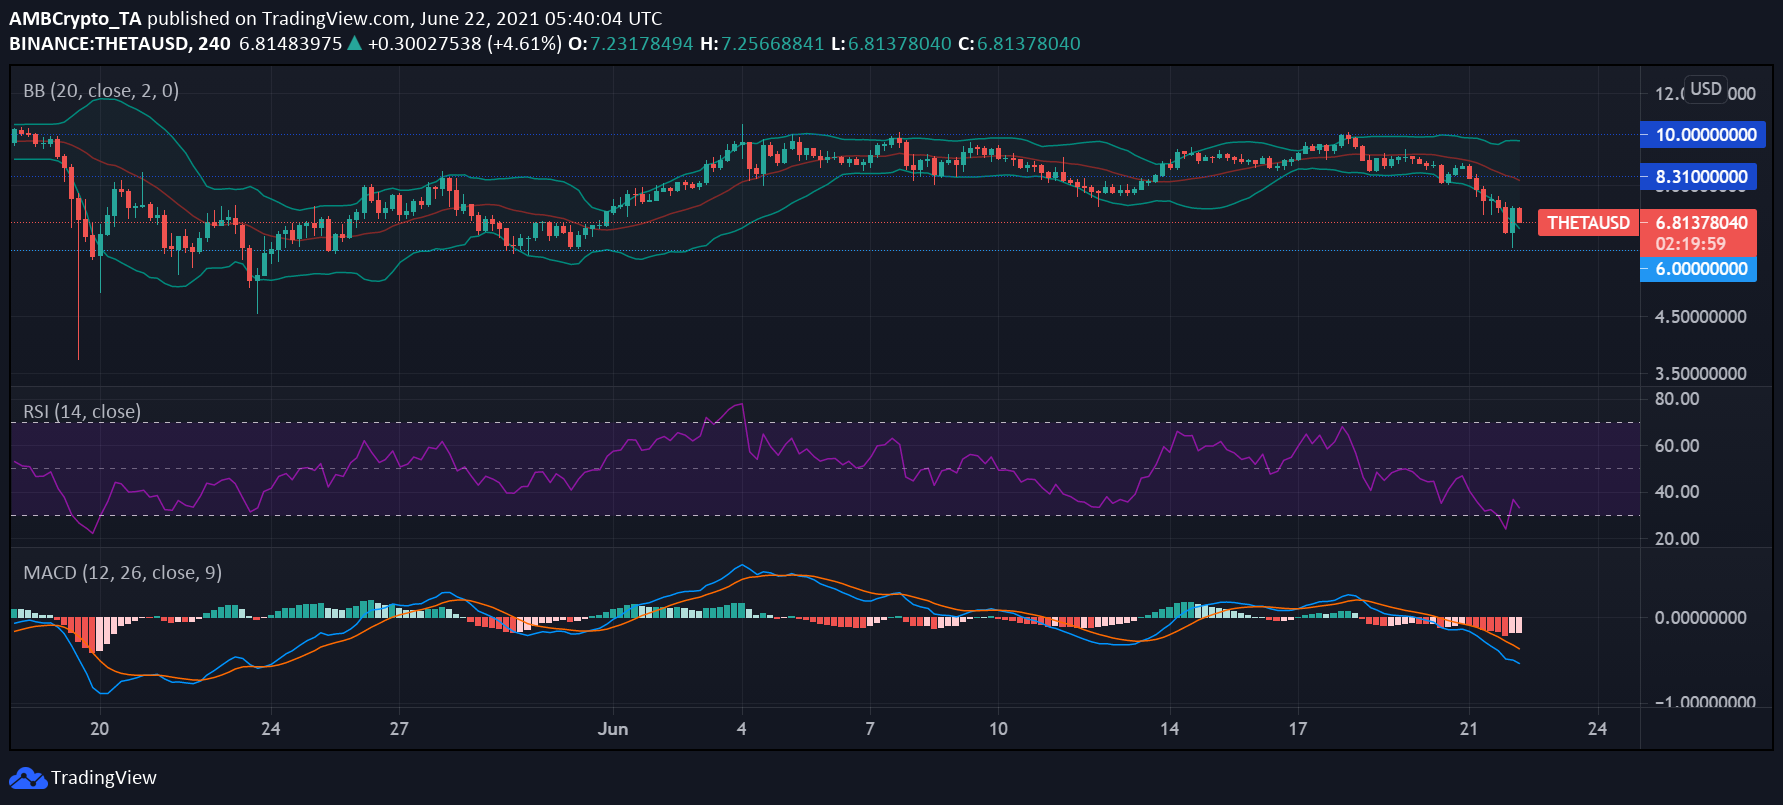Click the AMBCrypto_TA author name

tap(76, 18)
